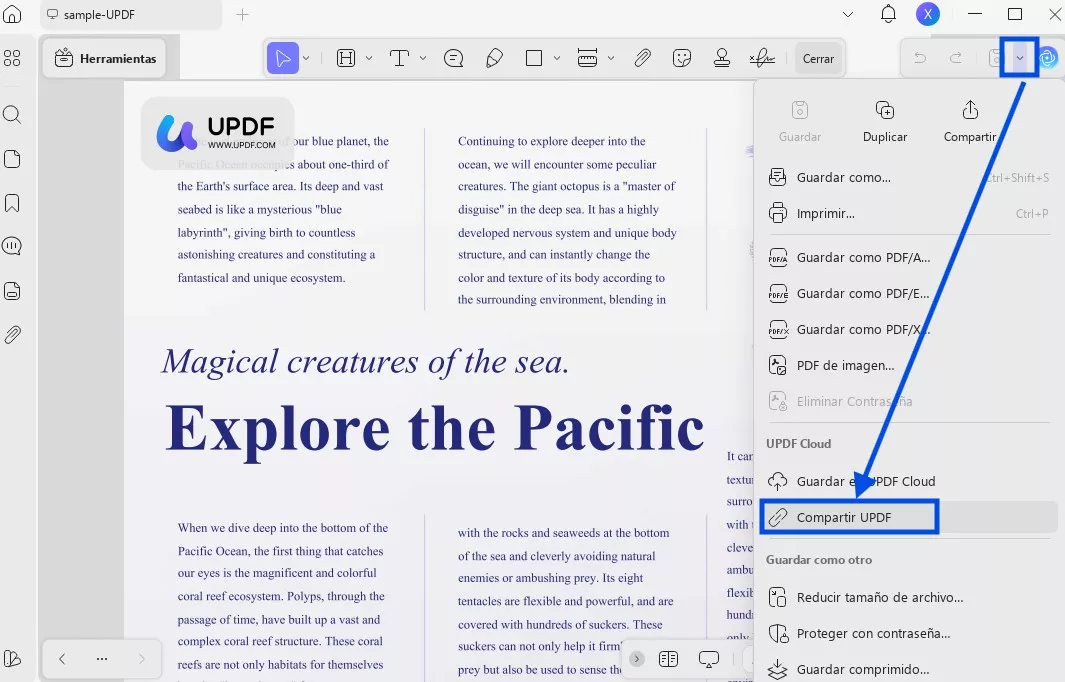Open page navigation ellipsis

[102, 658]
